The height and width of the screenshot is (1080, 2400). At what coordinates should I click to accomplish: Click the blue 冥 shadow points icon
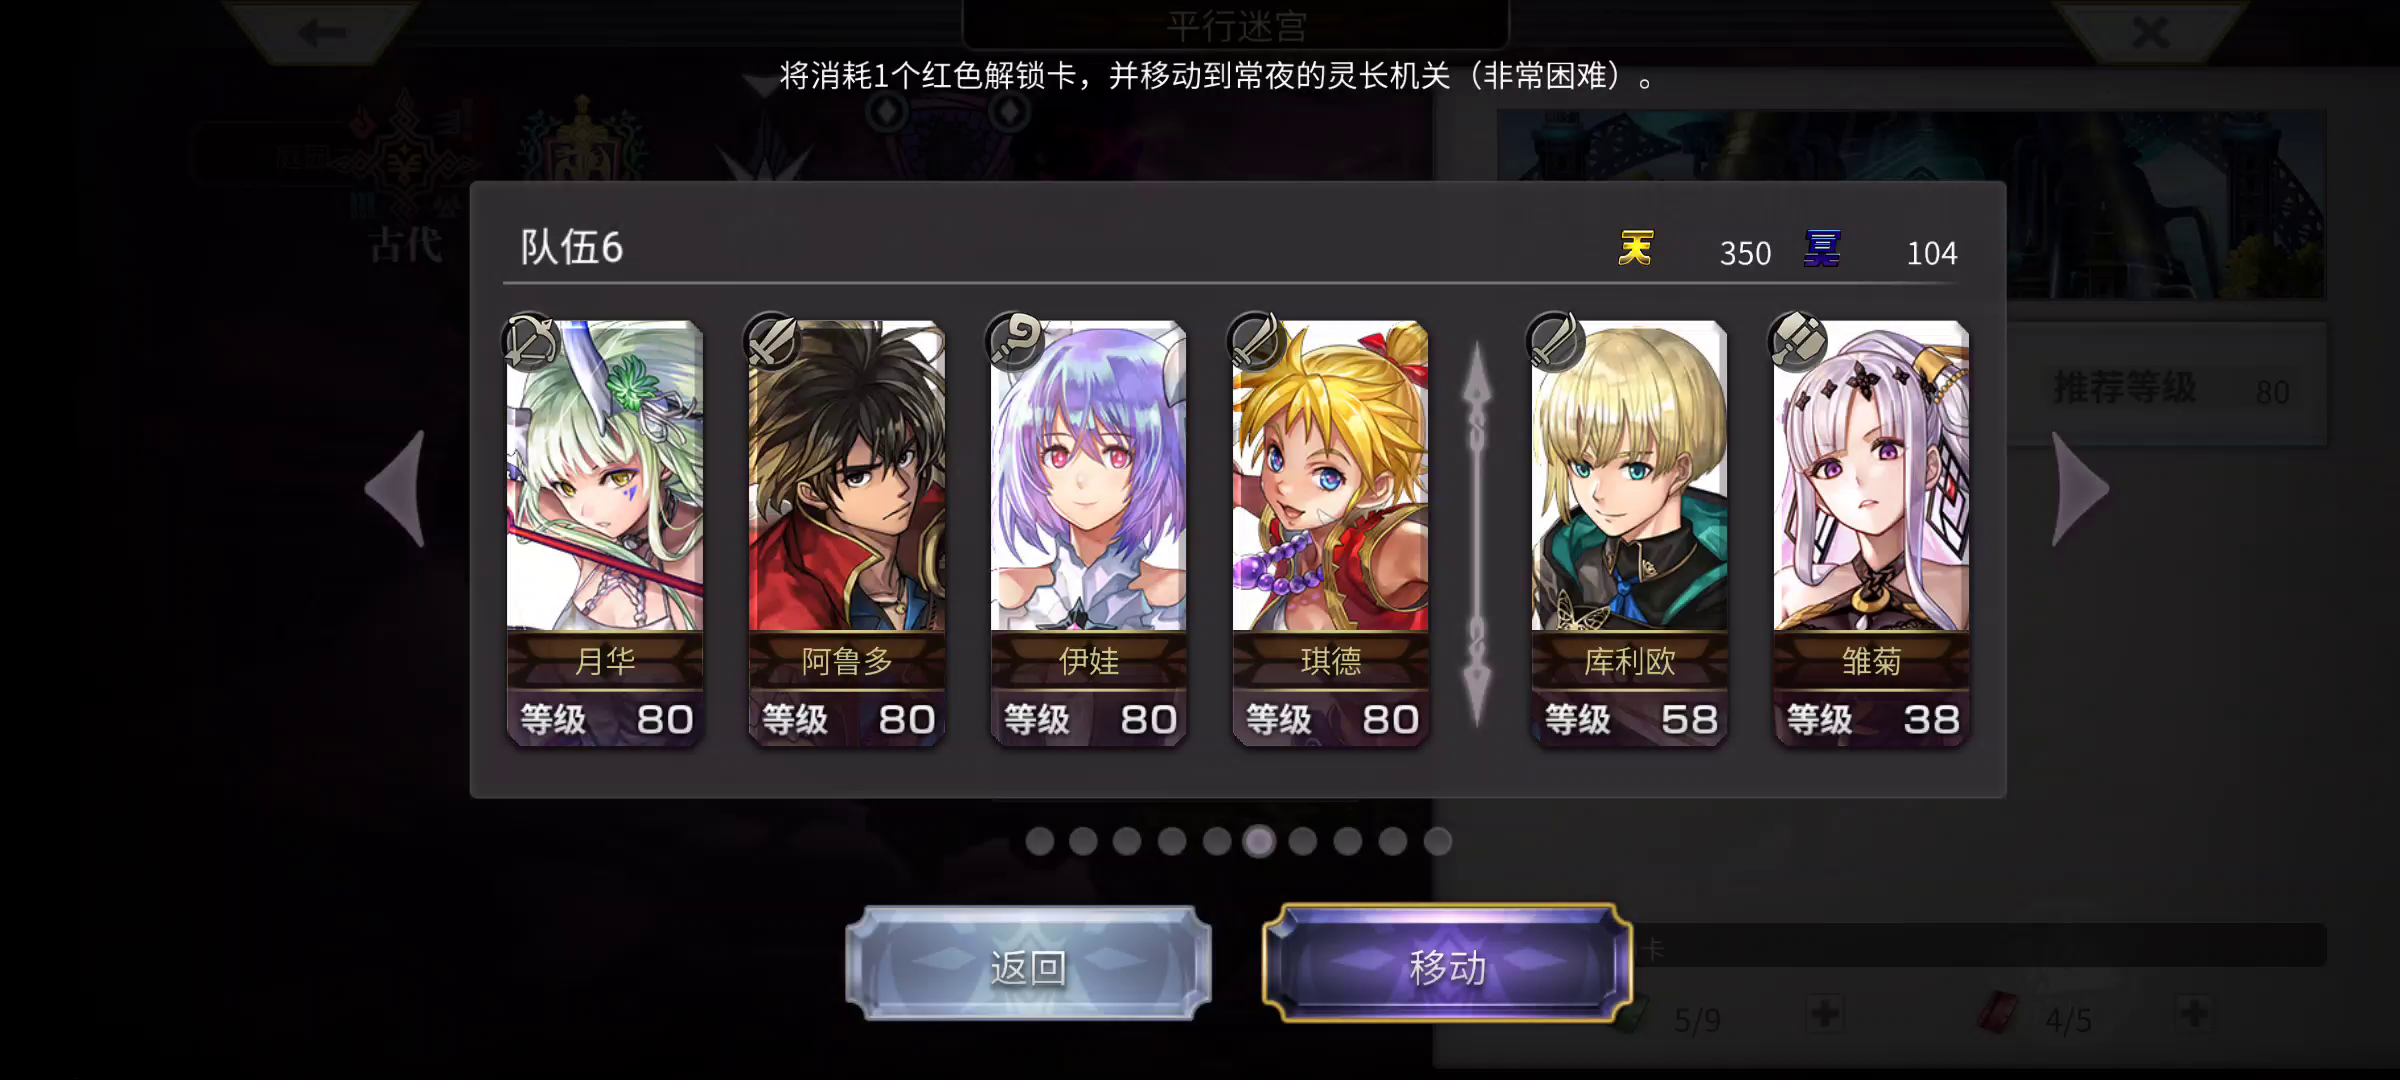coord(1822,248)
